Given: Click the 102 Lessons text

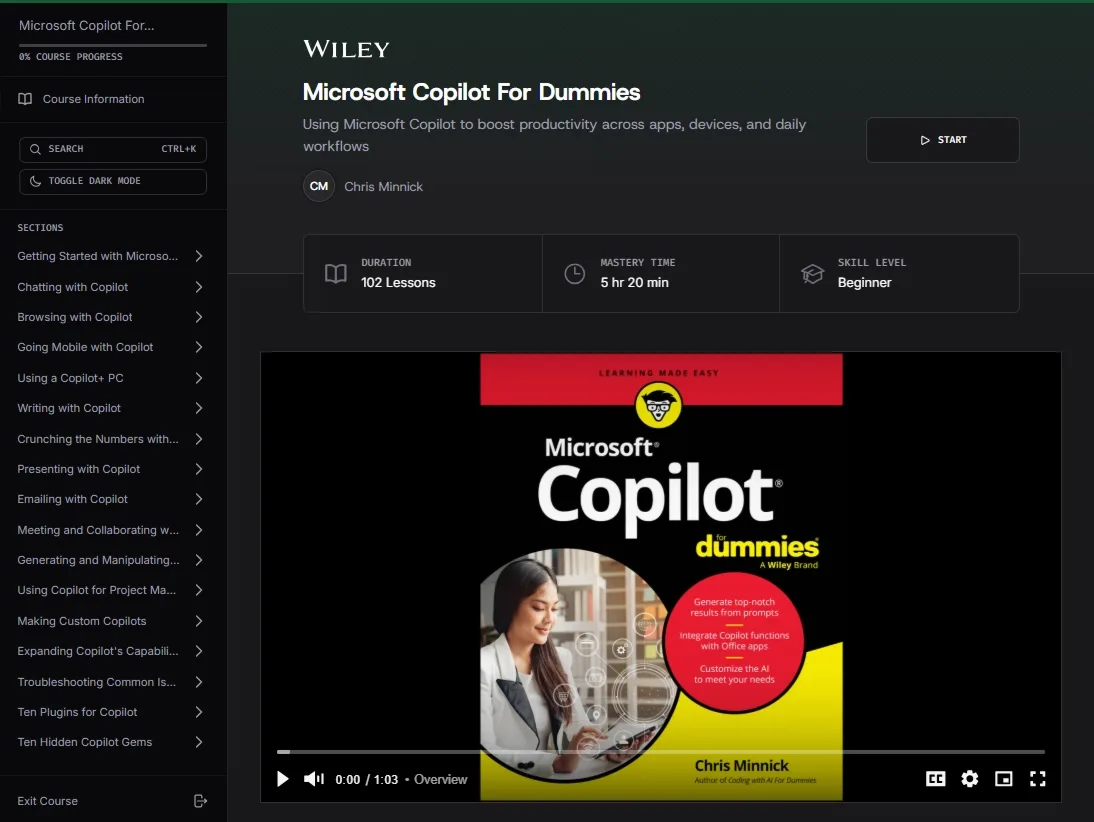Looking at the screenshot, I should (x=398, y=283).
